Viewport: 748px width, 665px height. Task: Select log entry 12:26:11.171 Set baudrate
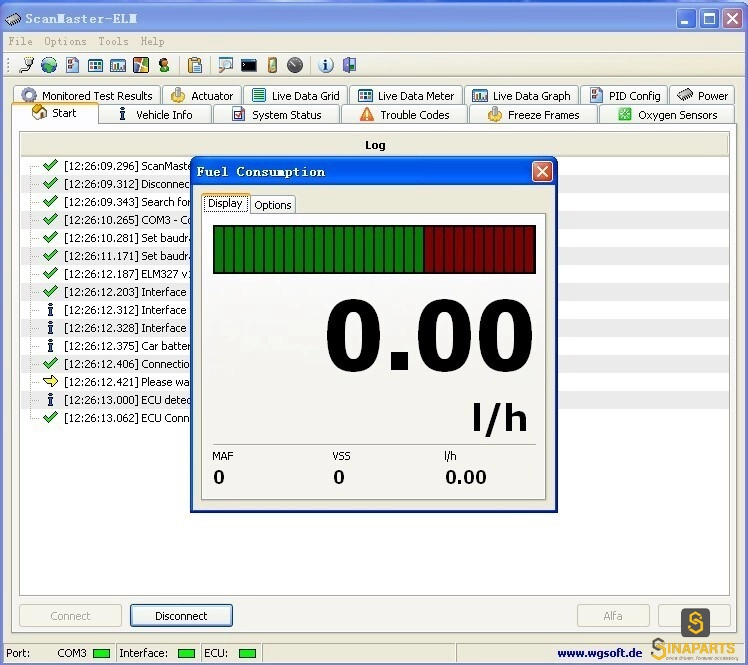click(x=126, y=256)
